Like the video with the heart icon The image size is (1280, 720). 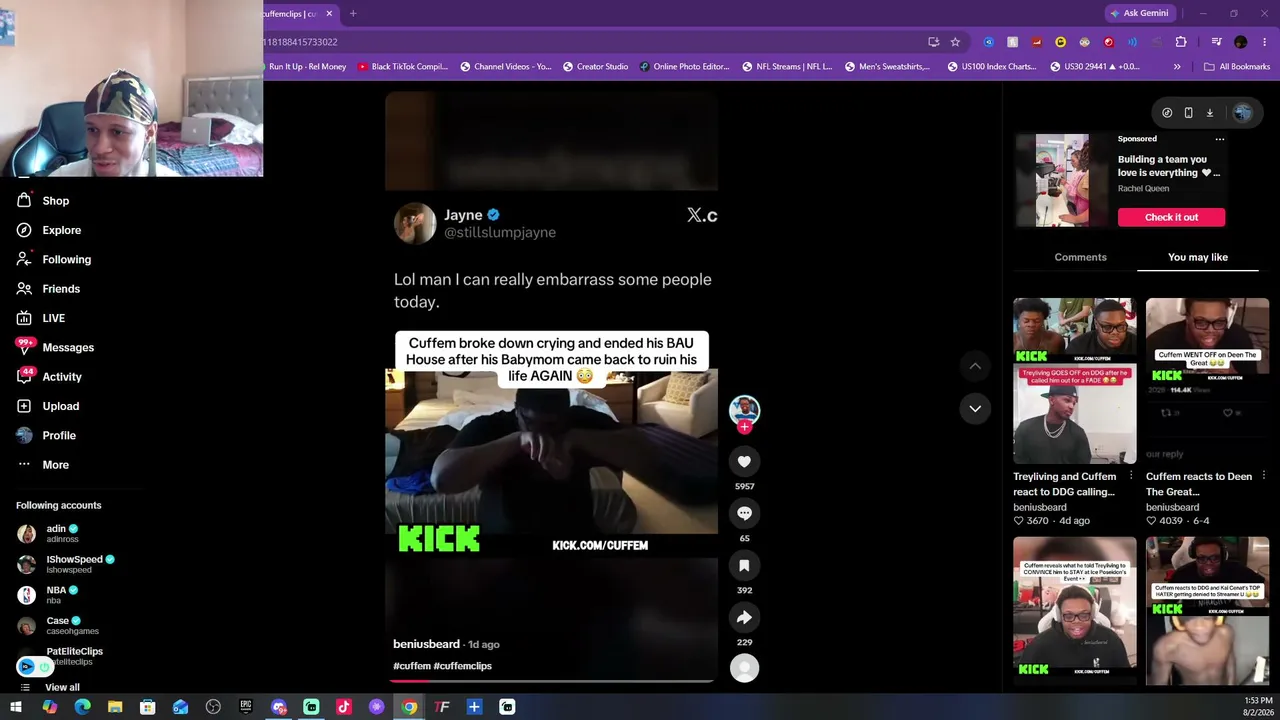[x=744, y=461]
